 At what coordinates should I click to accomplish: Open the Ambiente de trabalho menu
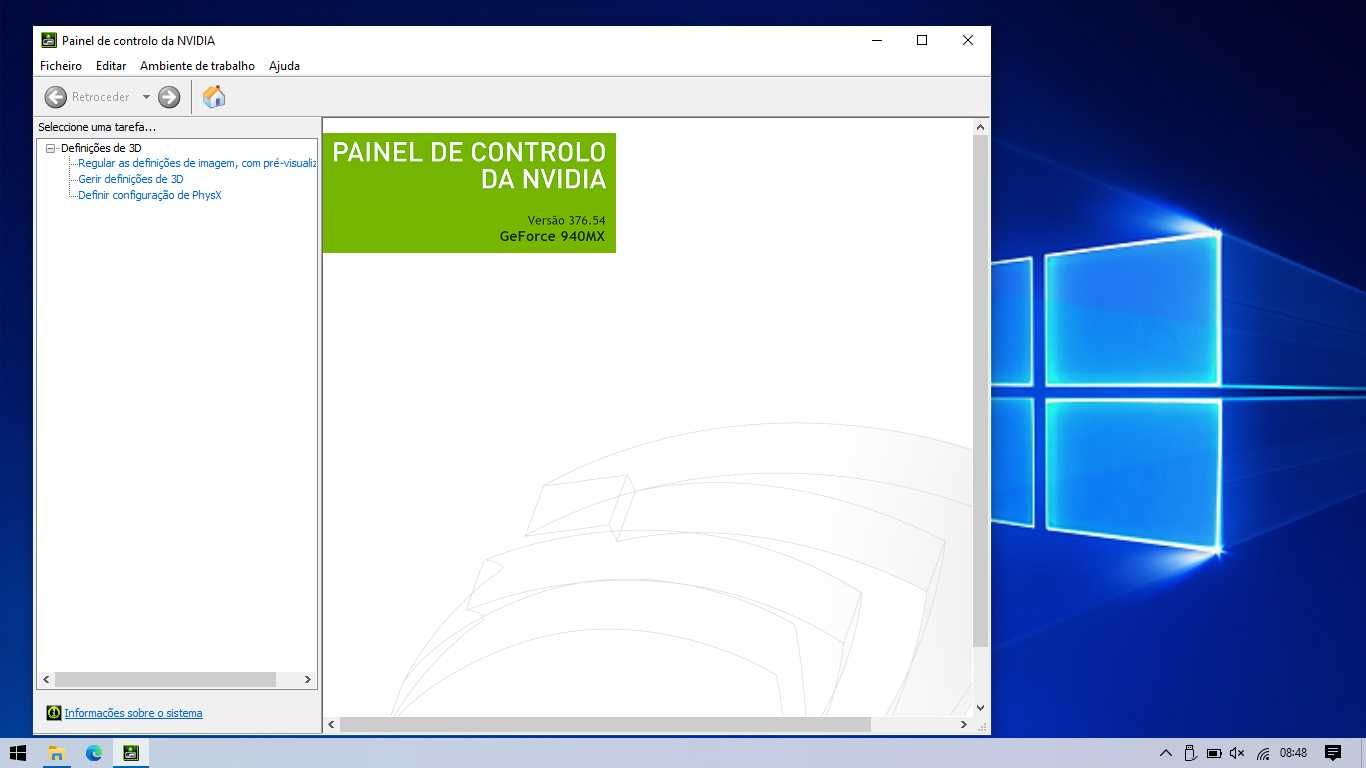click(x=197, y=66)
